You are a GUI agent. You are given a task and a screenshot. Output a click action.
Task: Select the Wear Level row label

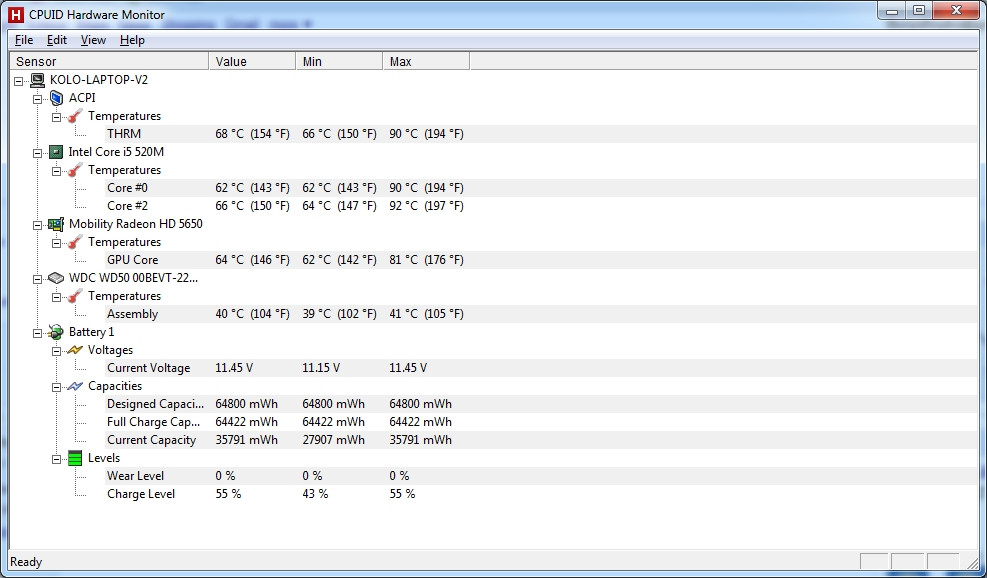135,476
